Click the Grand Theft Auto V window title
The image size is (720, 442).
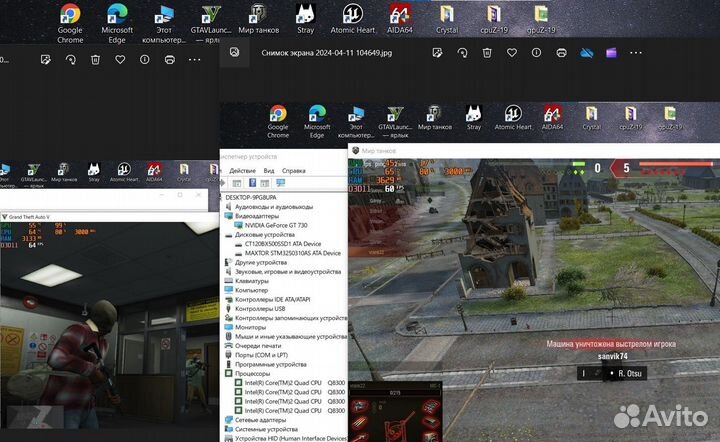tap(29, 217)
